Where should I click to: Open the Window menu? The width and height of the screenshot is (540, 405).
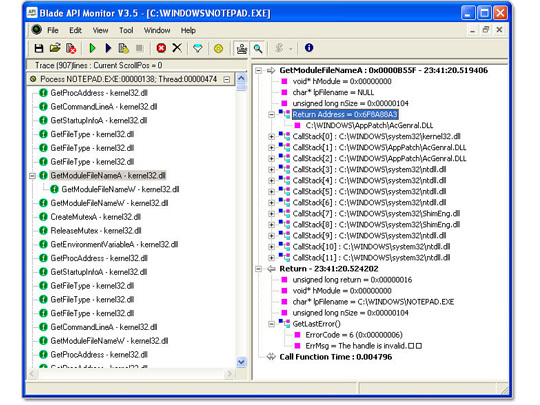click(157, 30)
